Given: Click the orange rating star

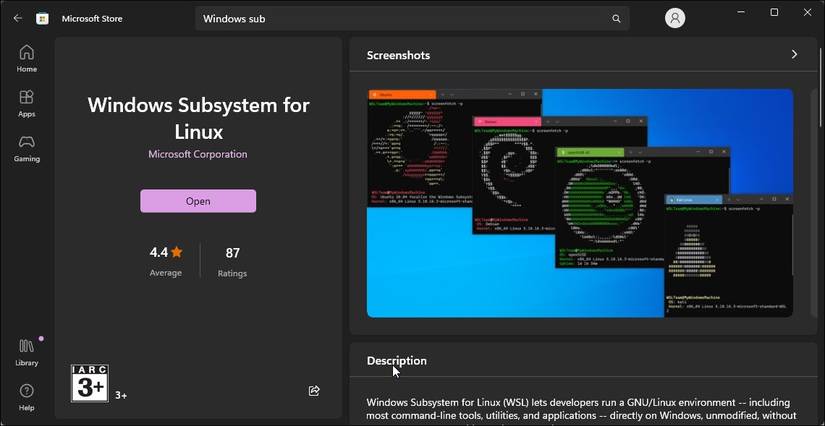Looking at the screenshot, I should [x=177, y=252].
